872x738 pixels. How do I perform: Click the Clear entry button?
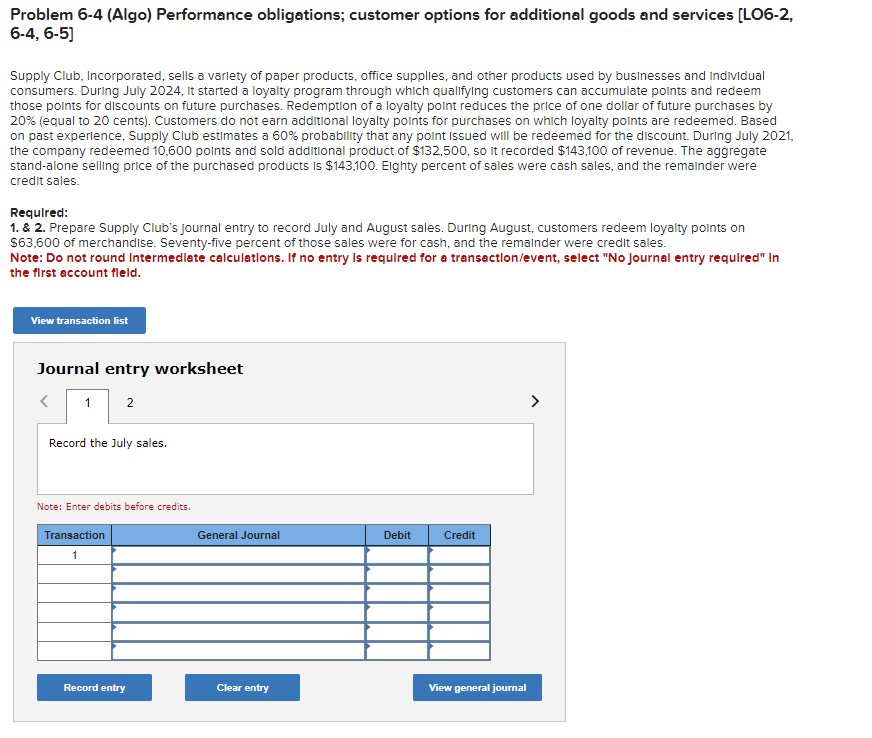pos(242,687)
